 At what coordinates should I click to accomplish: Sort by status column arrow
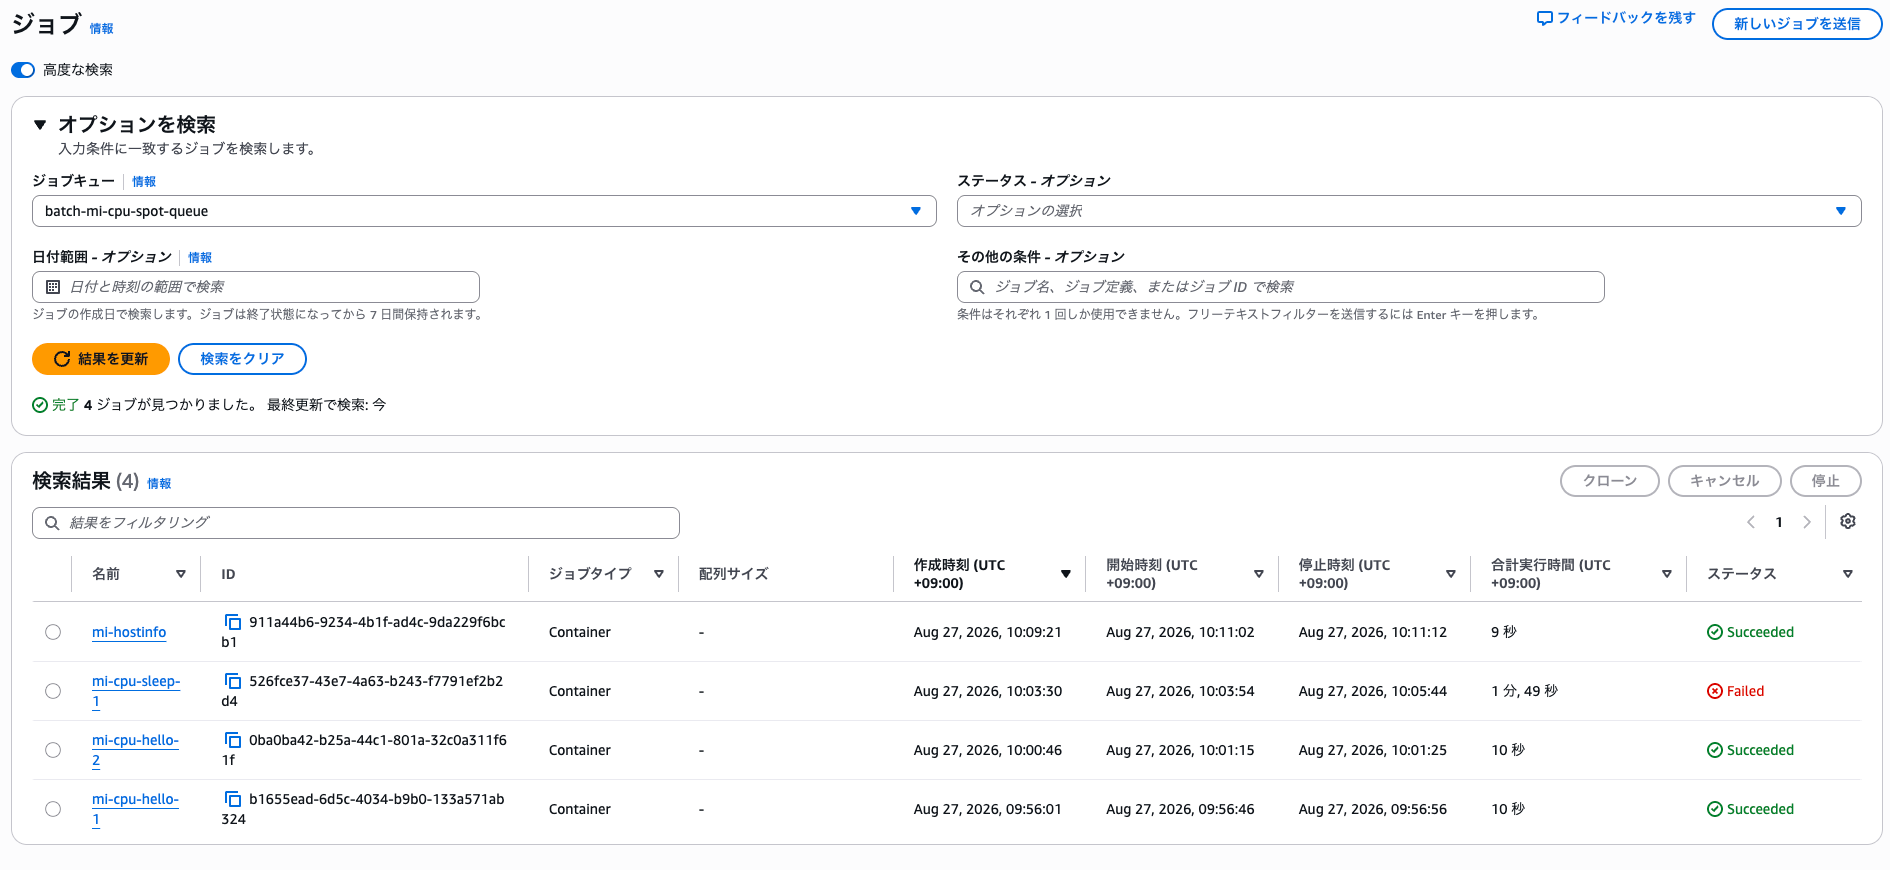click(1848, 574)
